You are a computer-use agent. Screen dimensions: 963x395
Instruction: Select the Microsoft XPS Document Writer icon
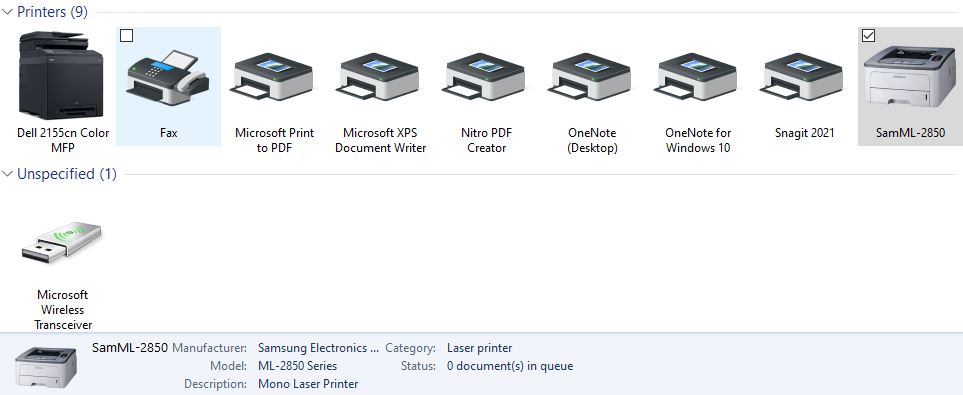coord(380,77)
